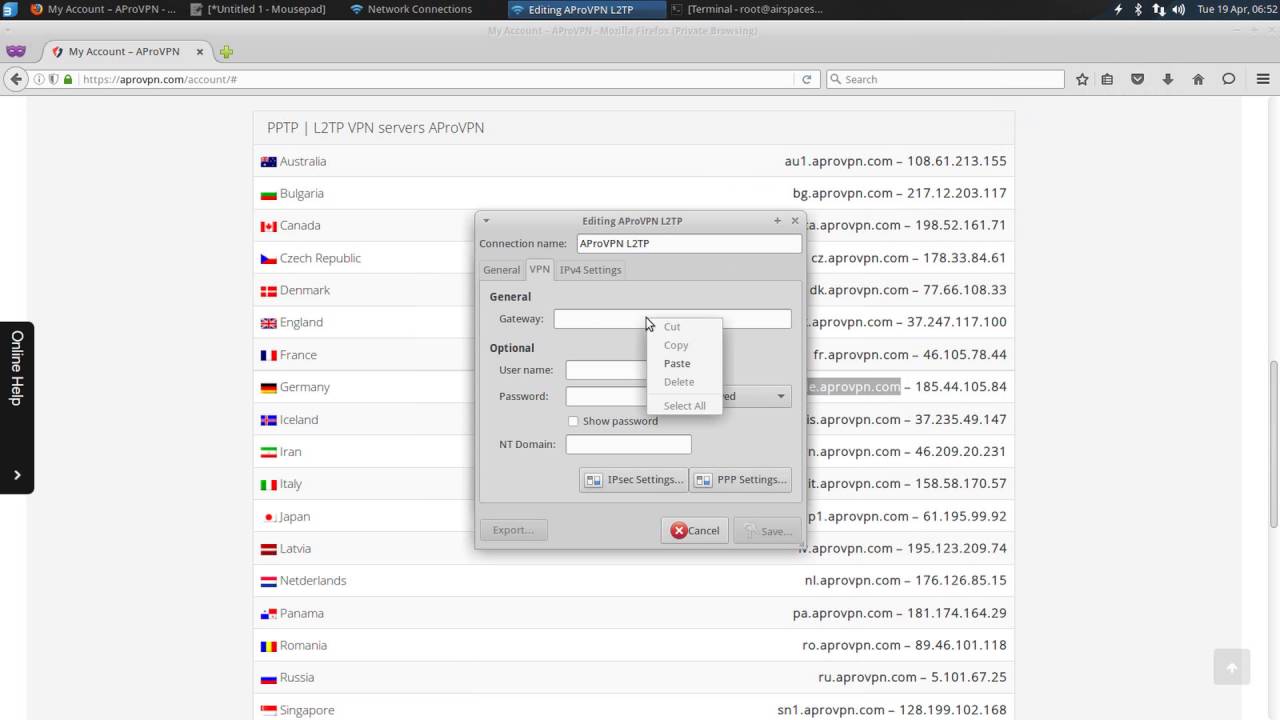1280x720 pixels.
Task: Click the private browsing mask icon
Action: click(15, 51)
